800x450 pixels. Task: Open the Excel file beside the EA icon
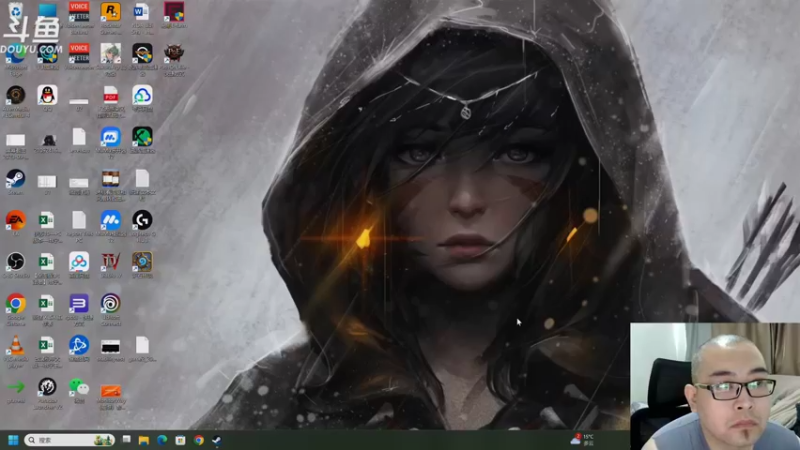click(x=47, y=220)
